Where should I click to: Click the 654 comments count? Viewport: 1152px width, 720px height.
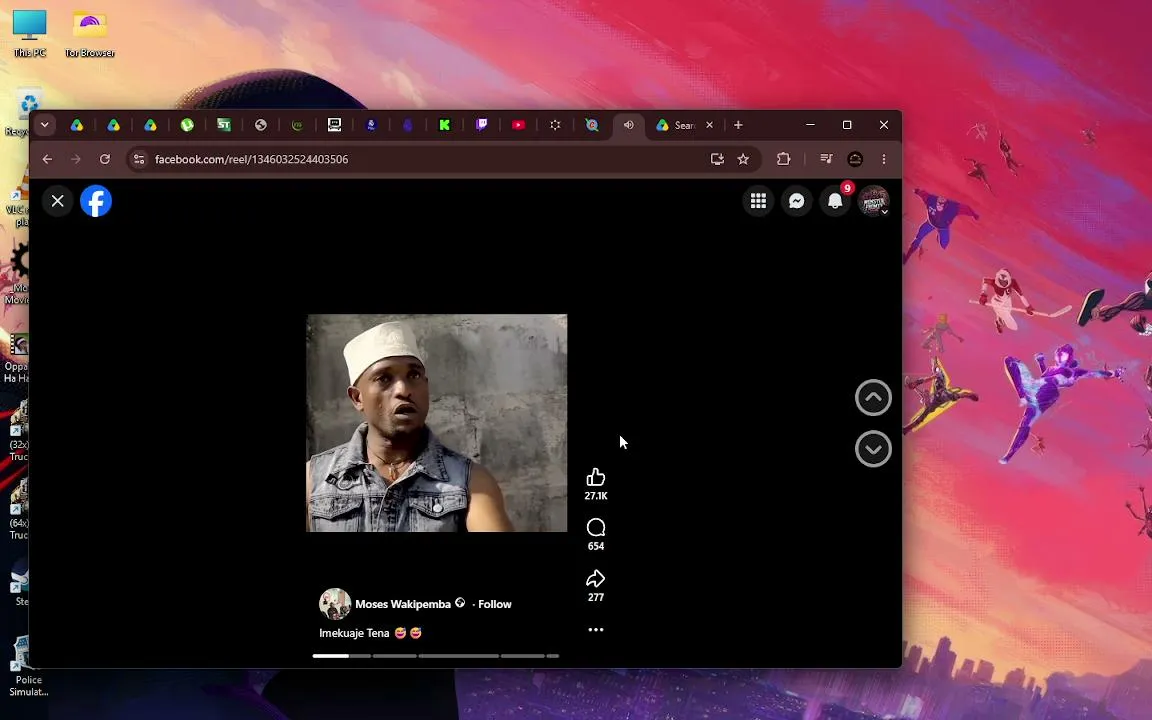[596, 546]
